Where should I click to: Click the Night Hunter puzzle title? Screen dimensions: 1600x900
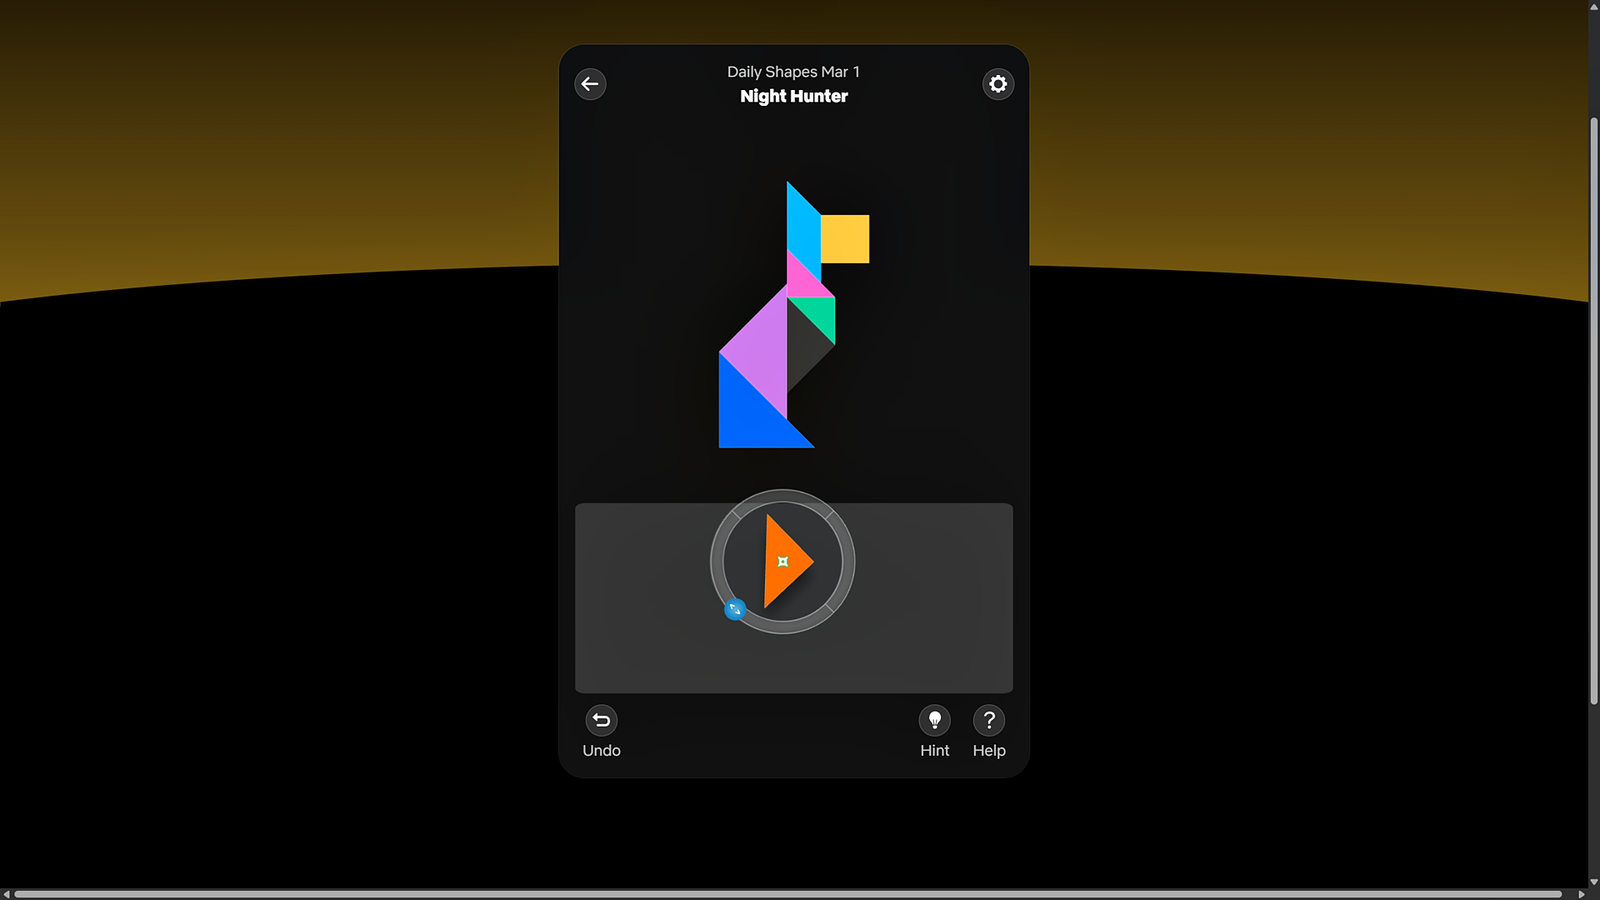click(x=794, y=96)
